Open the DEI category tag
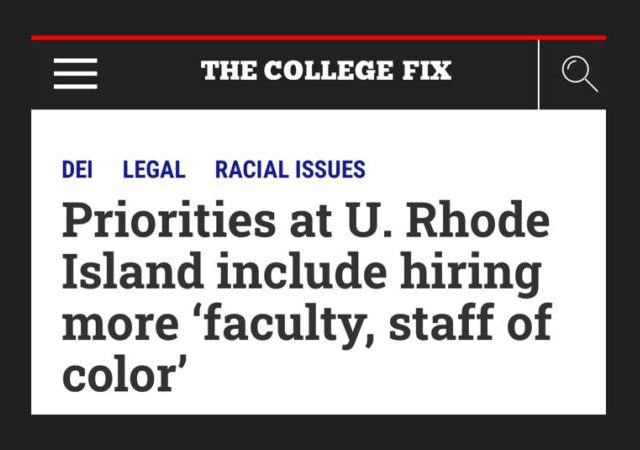 coord(77,169)
